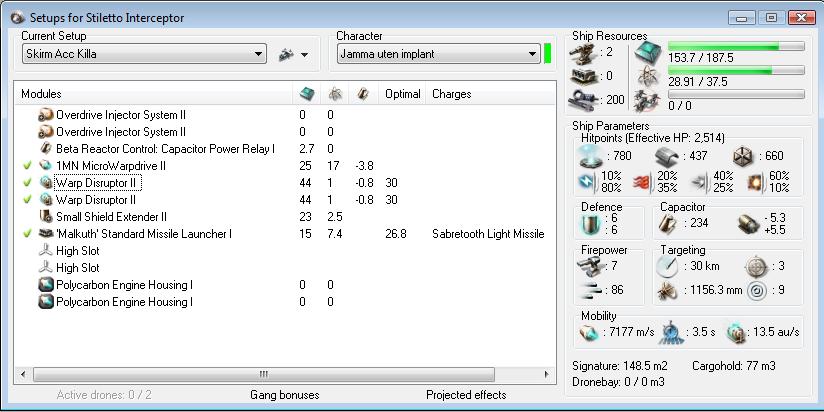Select Small Shield Extender II module
Viewport: 824px width, 412px height.
point(284,217)
